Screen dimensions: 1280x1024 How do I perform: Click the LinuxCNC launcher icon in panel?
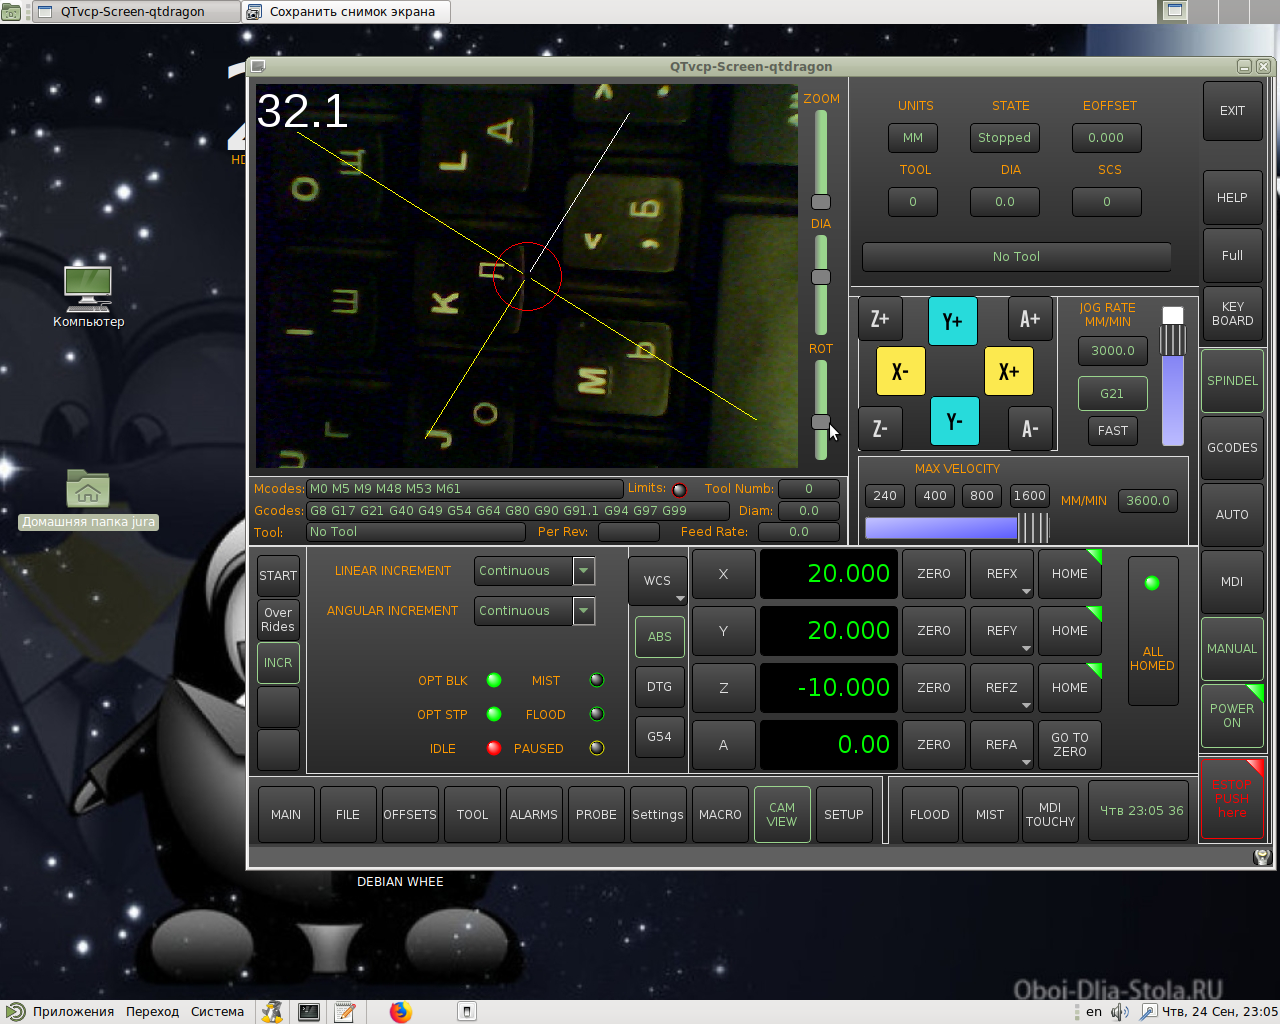pos(272,1012)
